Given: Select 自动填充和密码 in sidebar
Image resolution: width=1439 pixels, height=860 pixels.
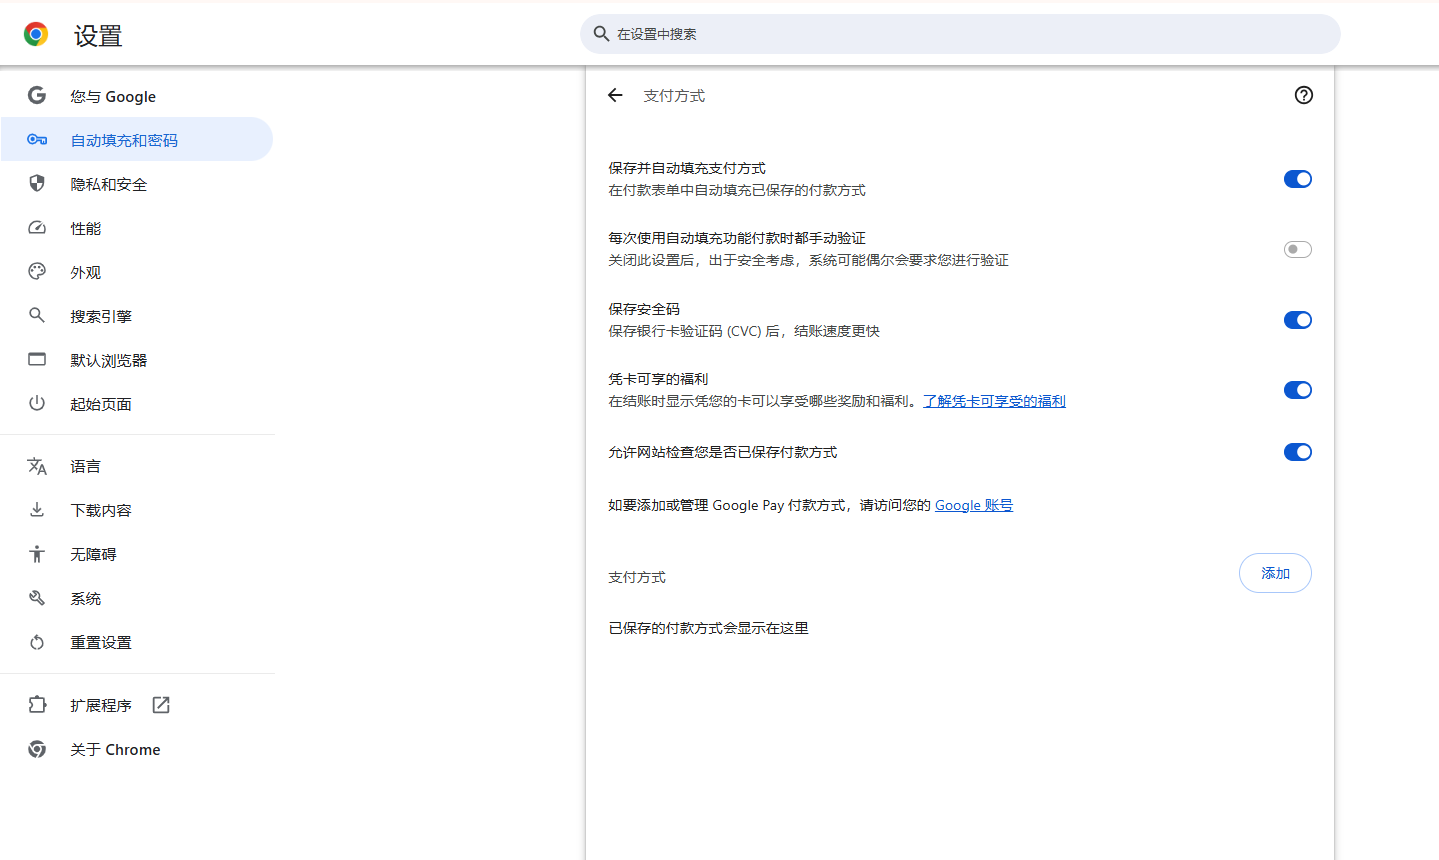Looking at the screenshot, I should pyautogui.click(x=137, y=139).
